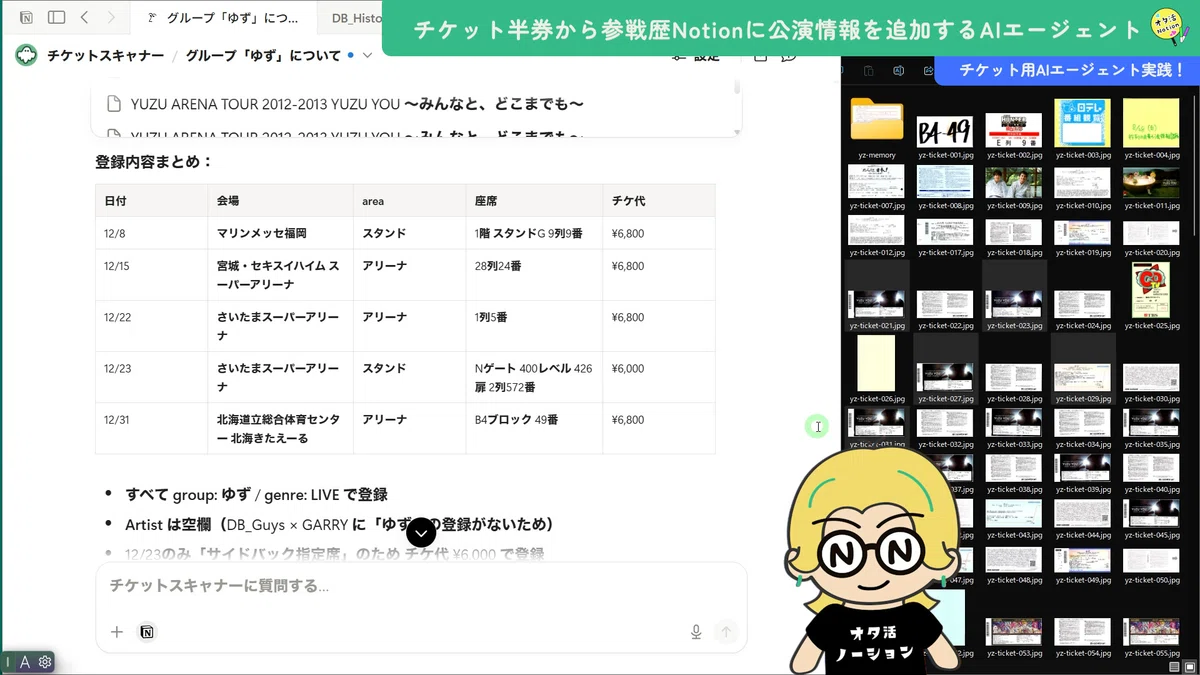Select yz-ticket-003.jpg thumbnail in file explorer
This screenshot has width=1200, height=675.
coord(1082,123)
